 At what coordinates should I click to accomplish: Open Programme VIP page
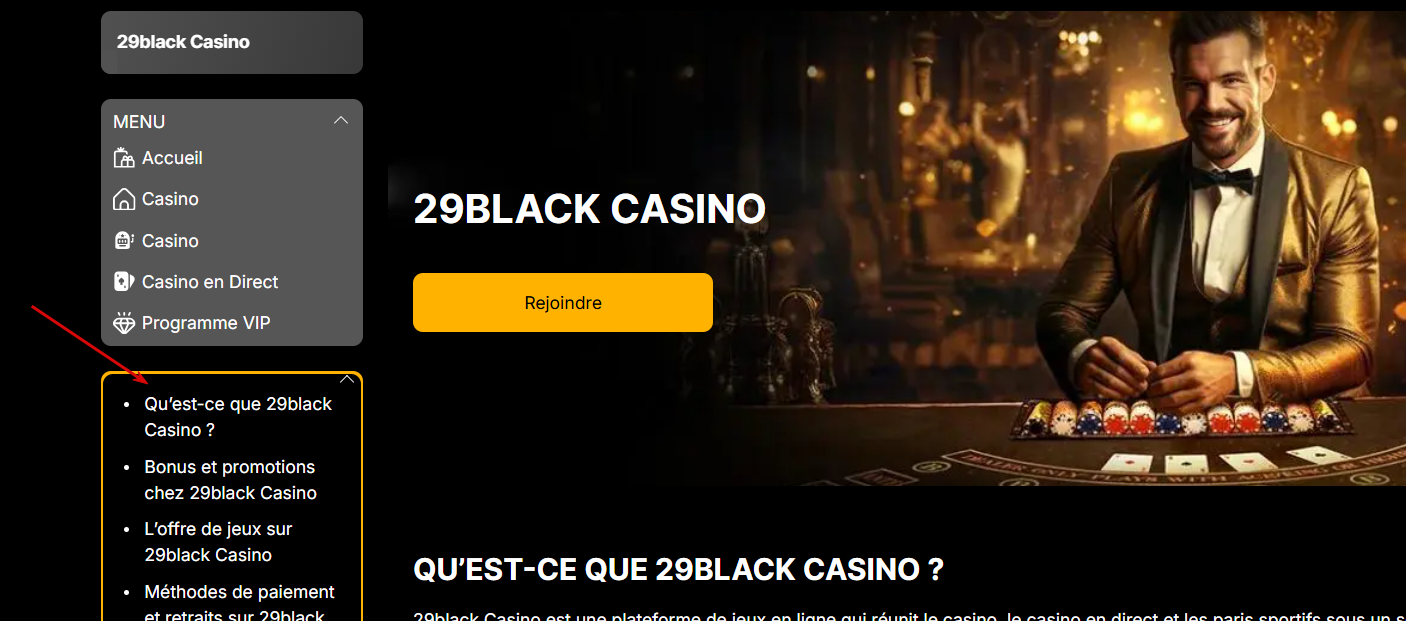pos(206,323)
